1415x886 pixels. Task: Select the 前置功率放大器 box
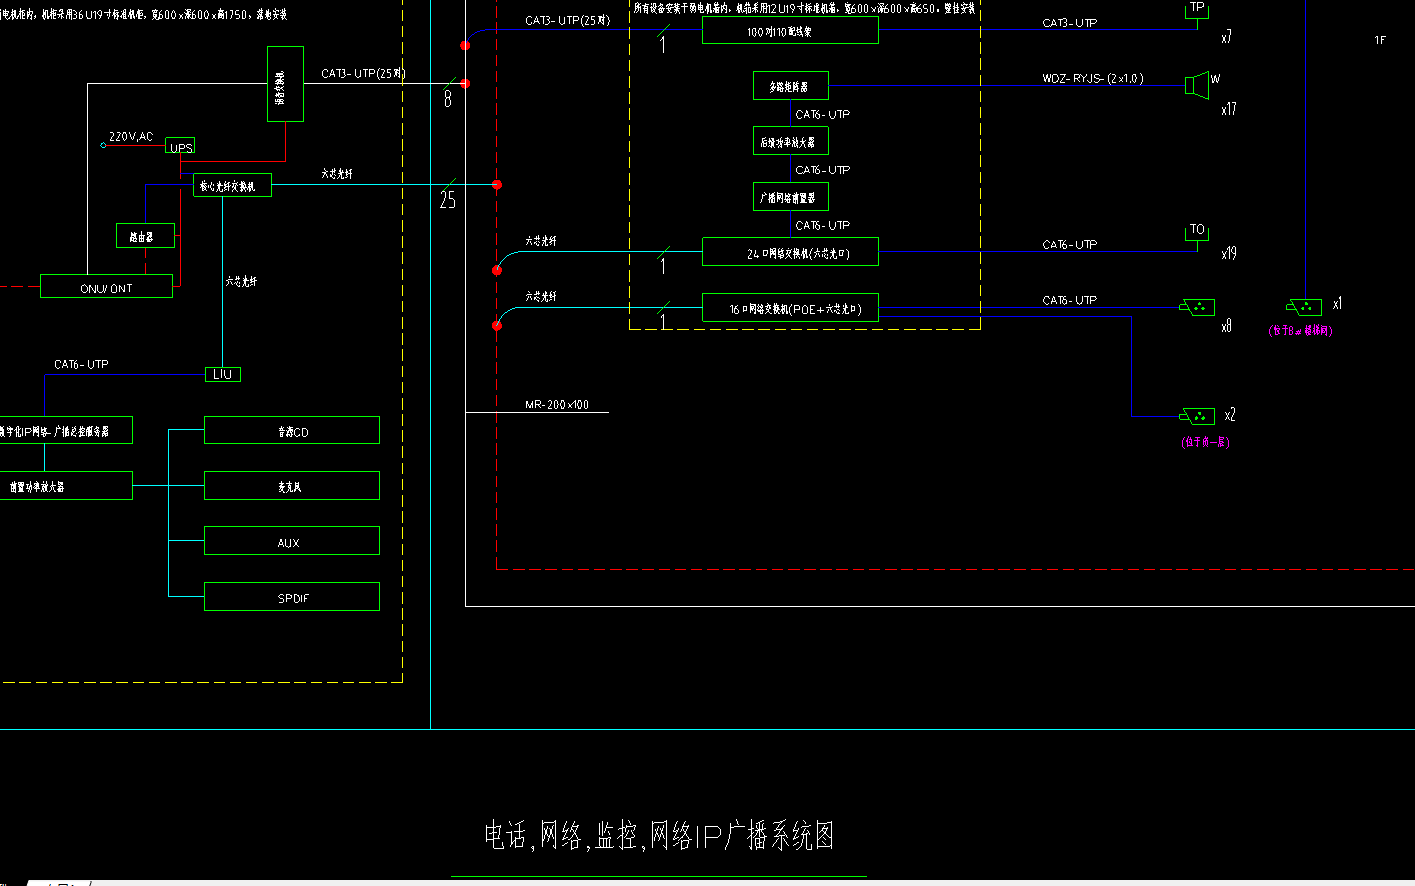(66, 486)
